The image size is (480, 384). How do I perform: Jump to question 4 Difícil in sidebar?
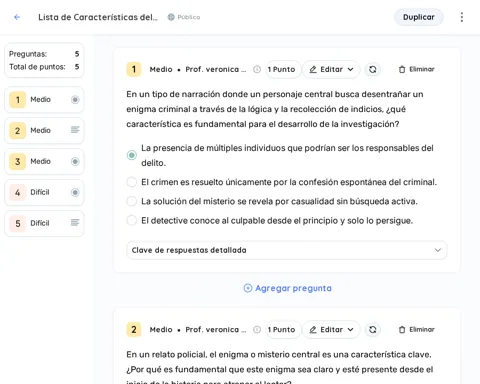click(44, 192)
